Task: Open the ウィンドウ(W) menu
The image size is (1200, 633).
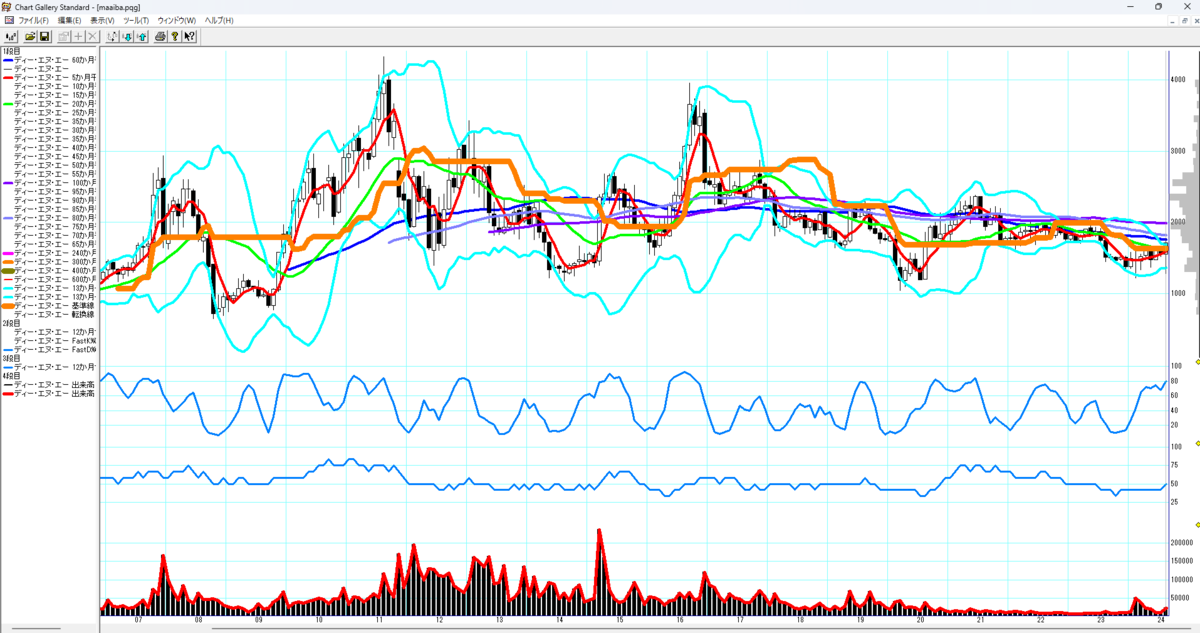Action: 177,20
